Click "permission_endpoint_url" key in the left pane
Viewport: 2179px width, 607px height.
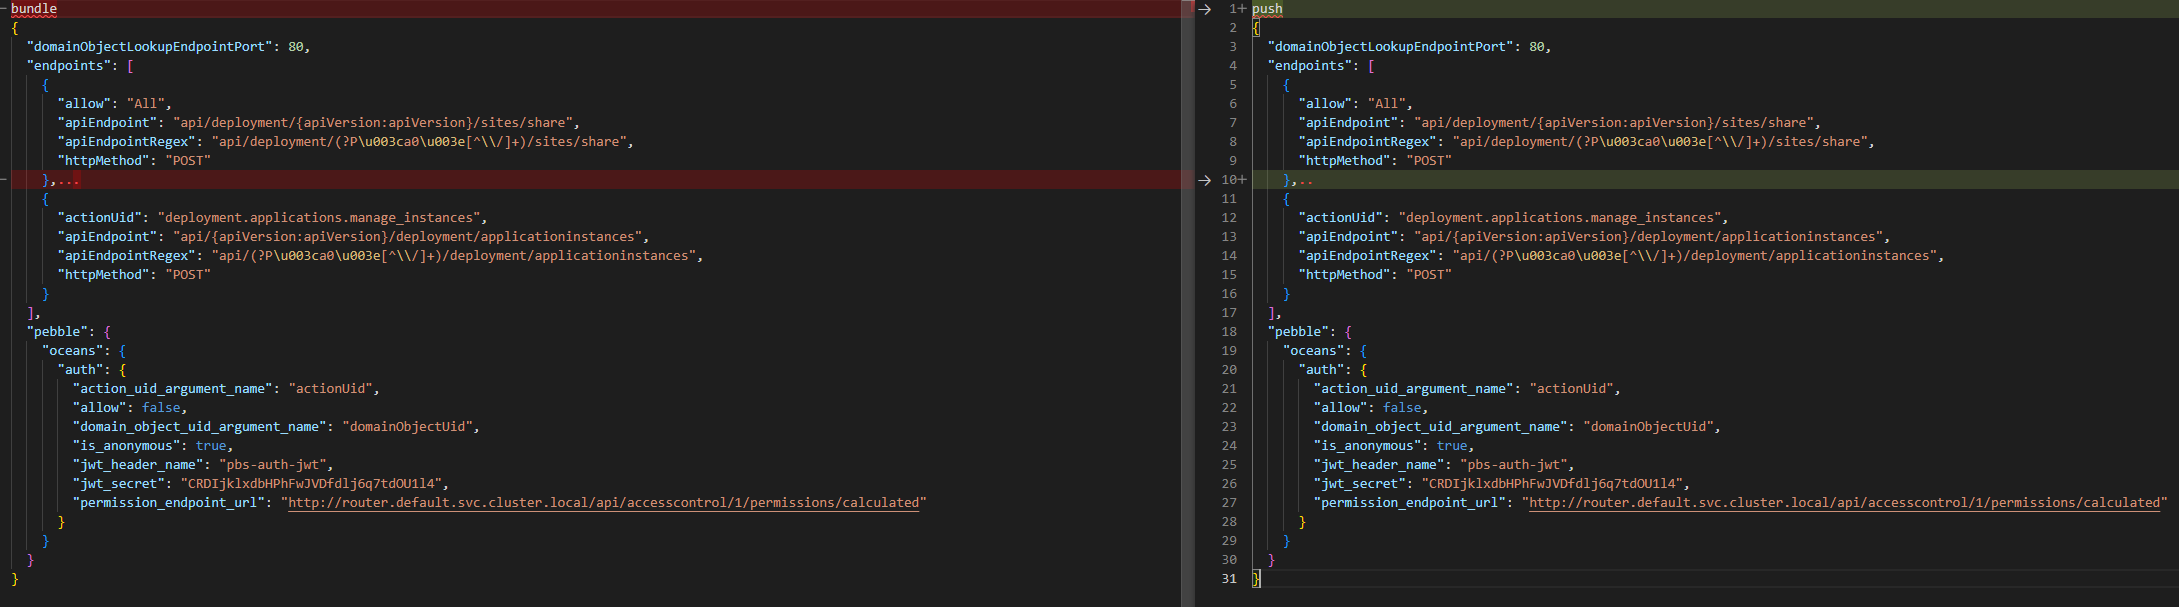coord(169,503)
